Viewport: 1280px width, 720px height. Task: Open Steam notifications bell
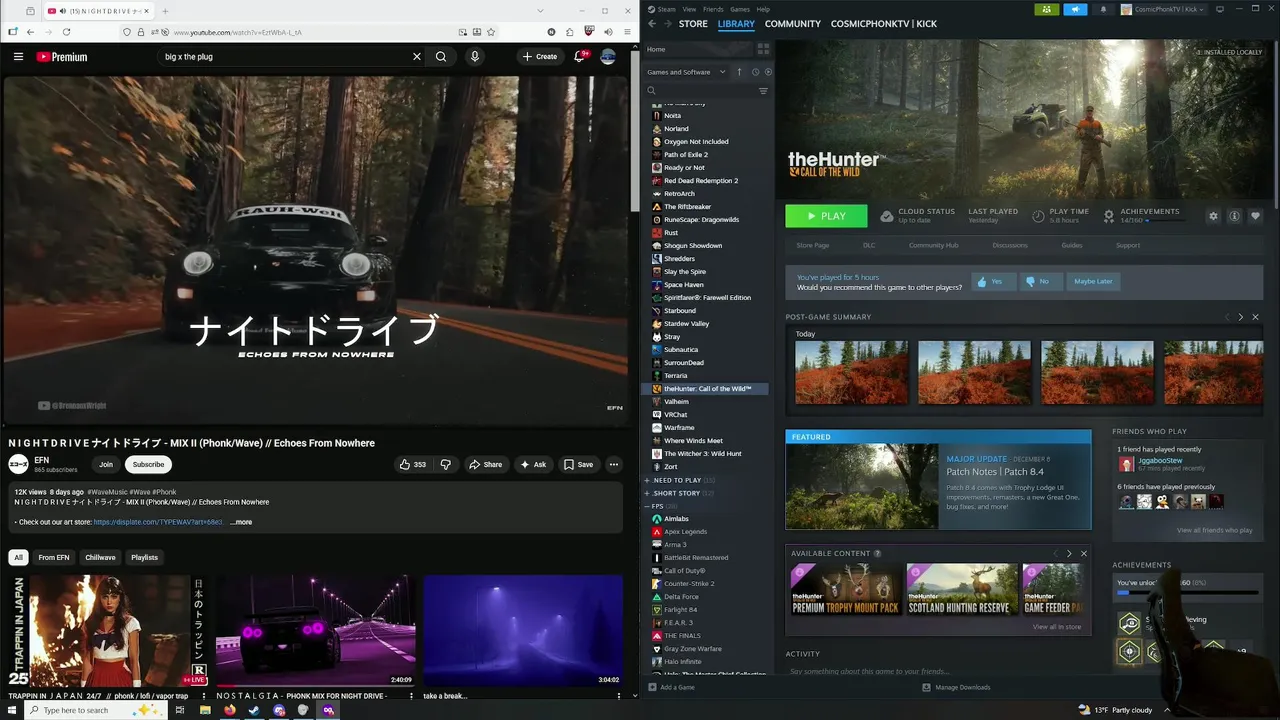(1103, 9)
